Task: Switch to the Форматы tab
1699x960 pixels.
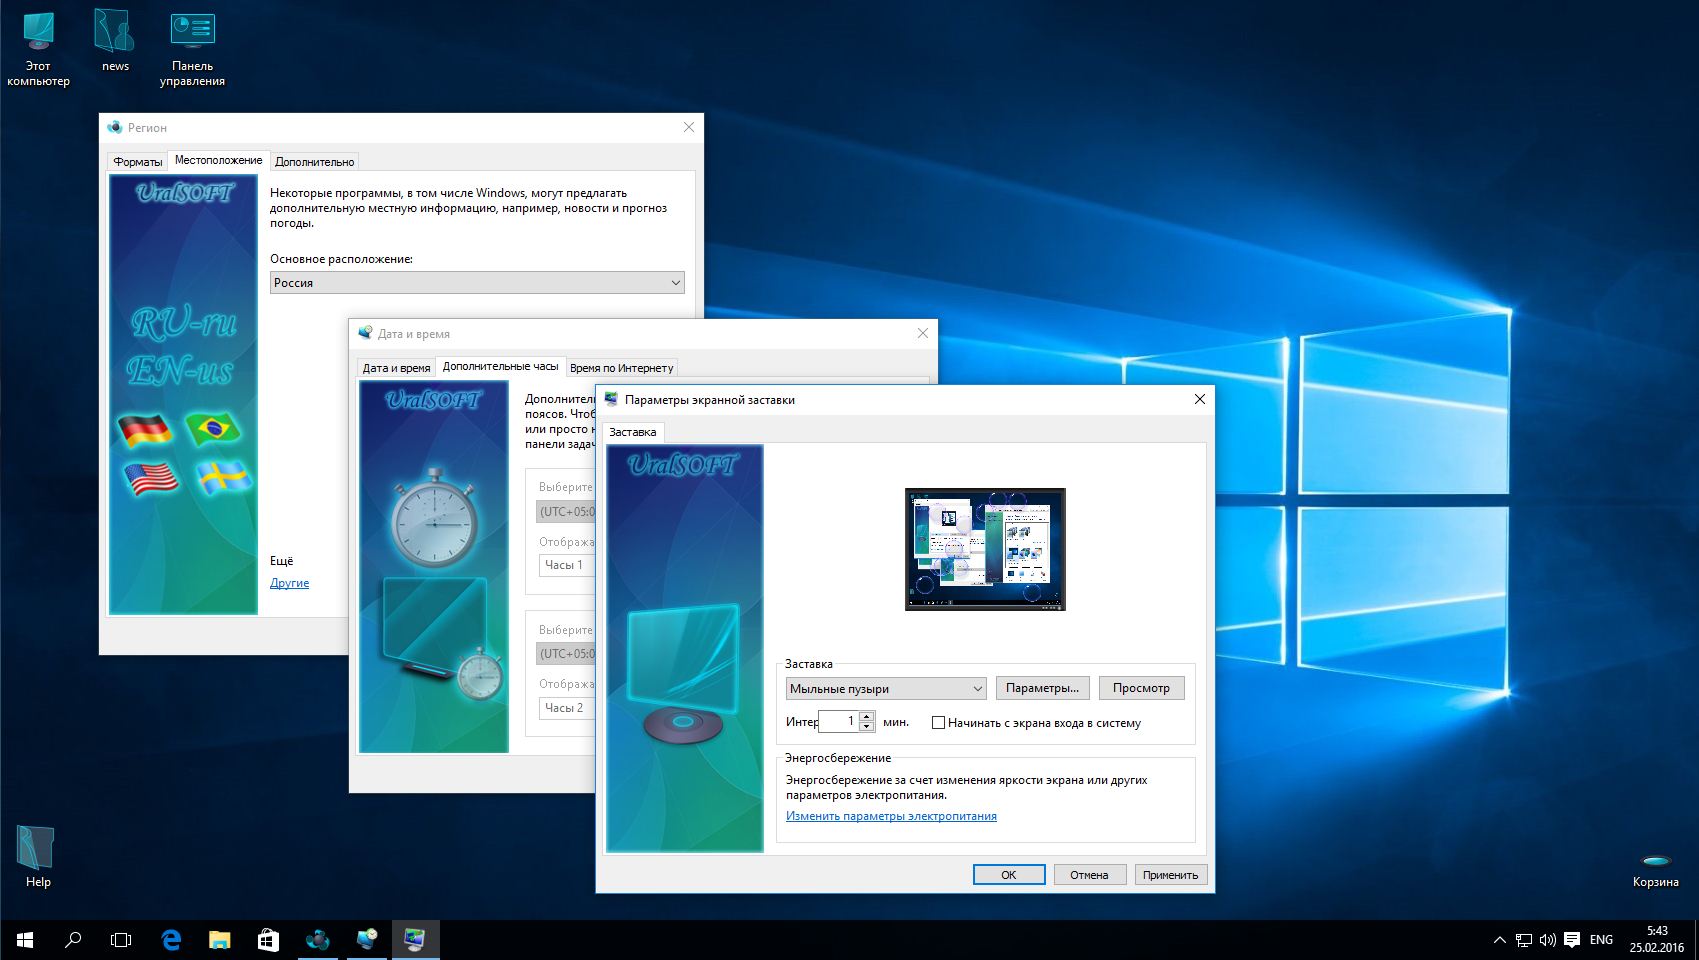Action: pyautogui.click(x=137, y=162)
